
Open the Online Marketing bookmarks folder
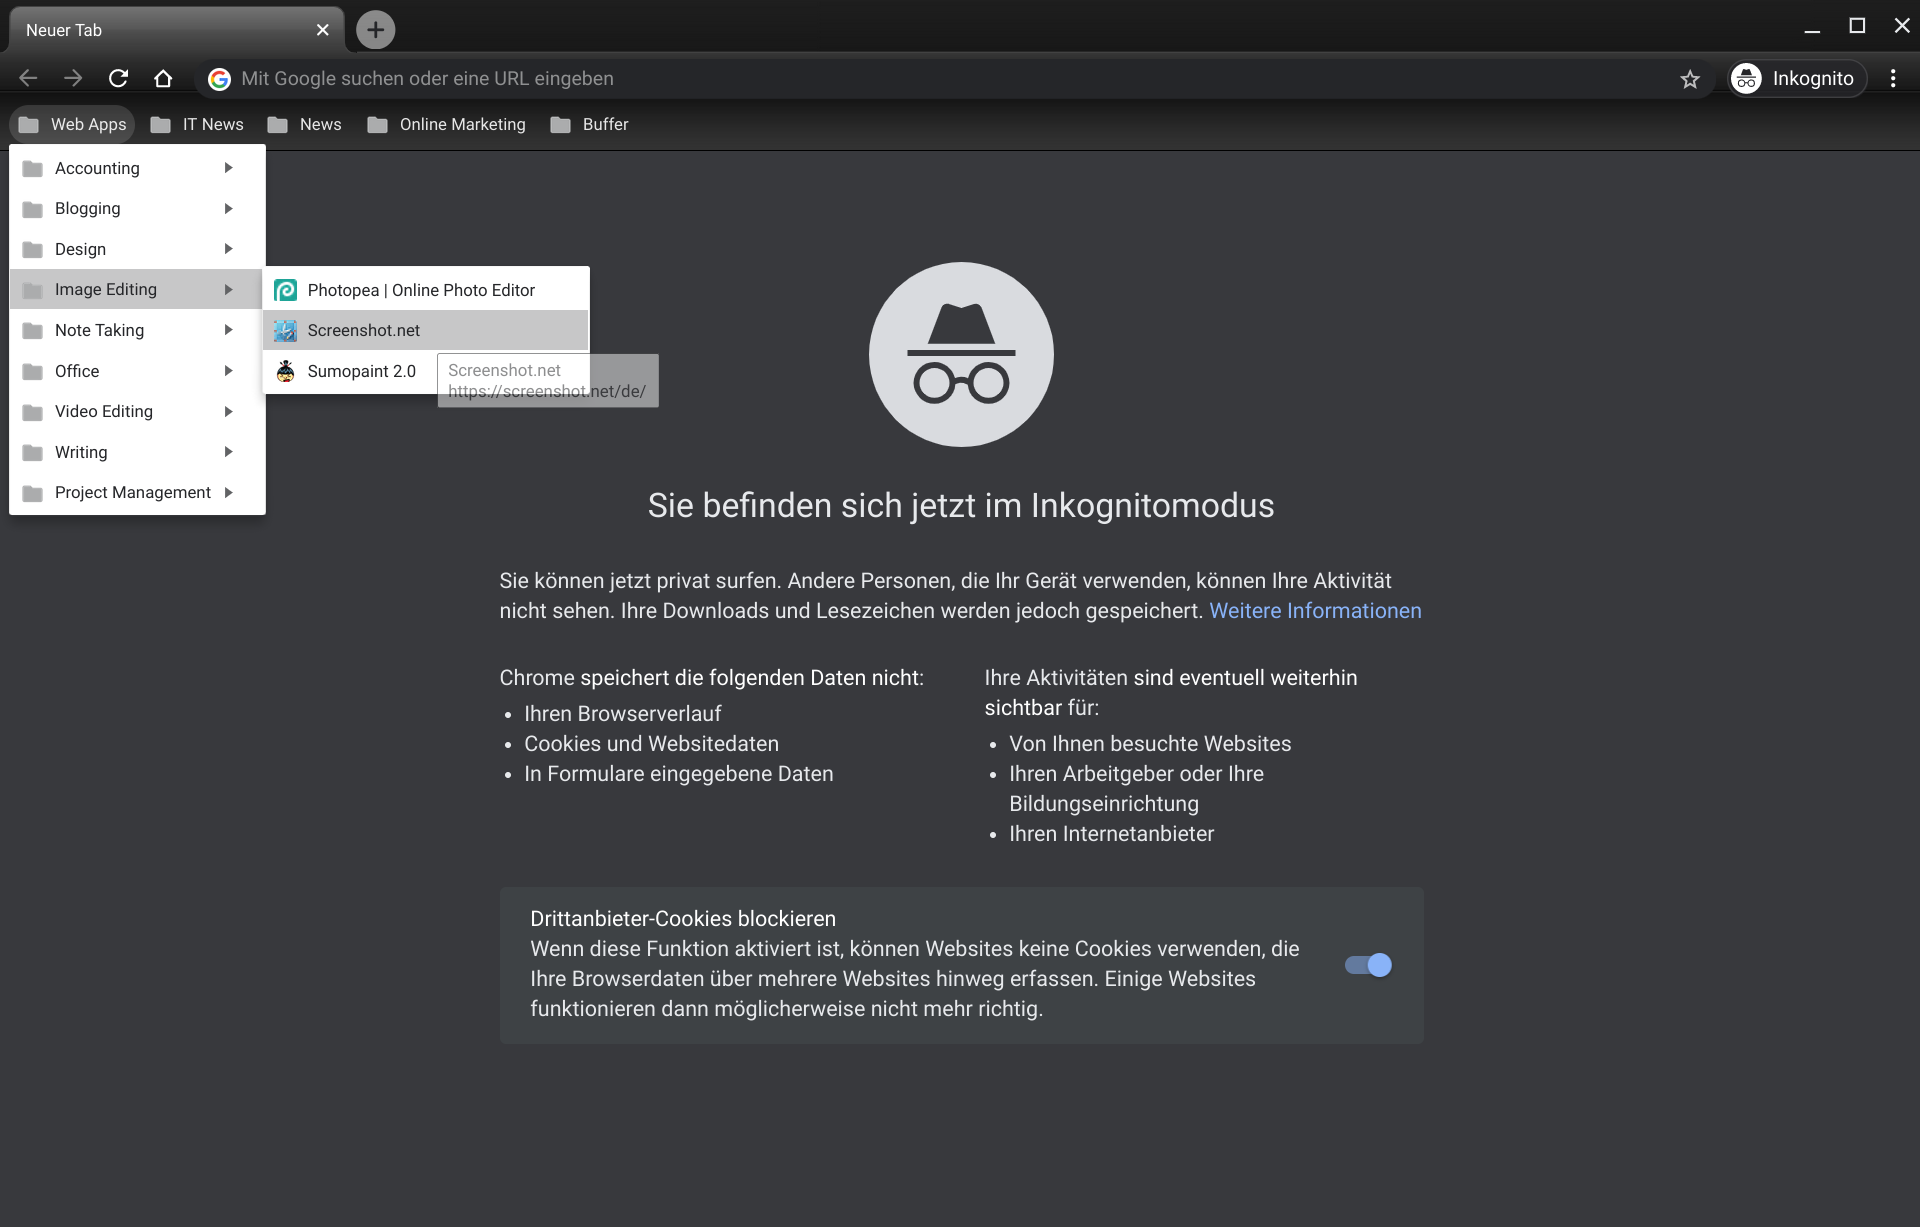447,124
